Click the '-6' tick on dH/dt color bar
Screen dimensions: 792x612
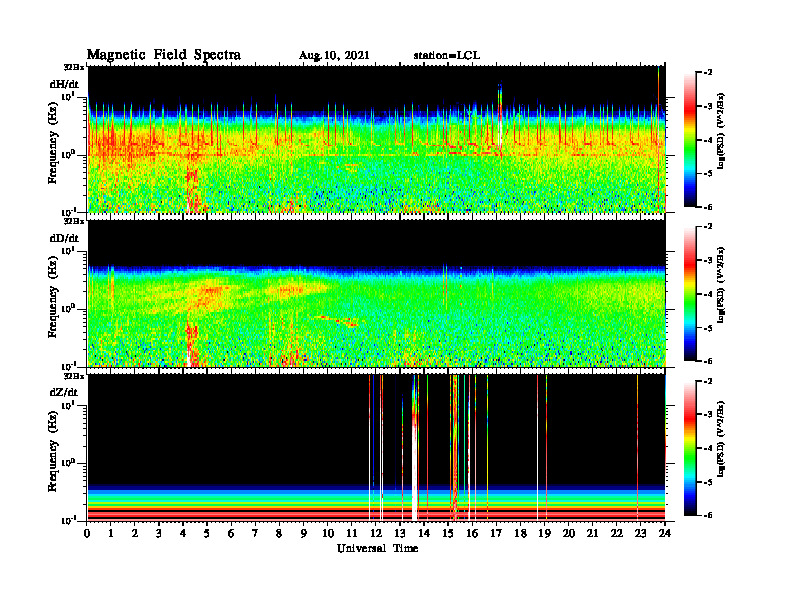708,207
